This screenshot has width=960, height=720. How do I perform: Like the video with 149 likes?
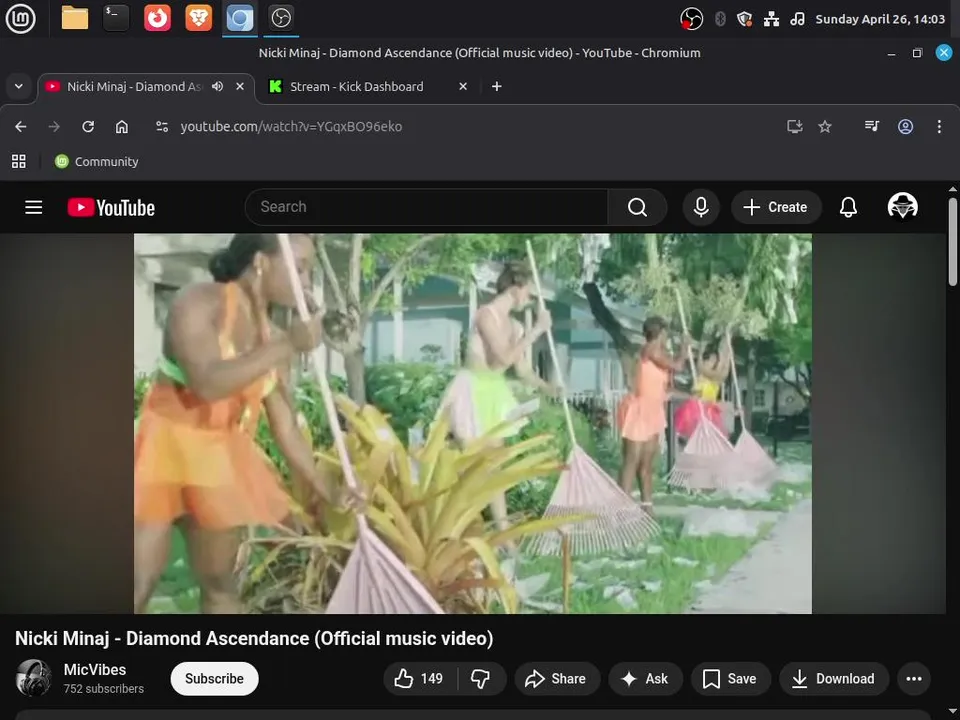pyautogui.click(x=419, y=678)
